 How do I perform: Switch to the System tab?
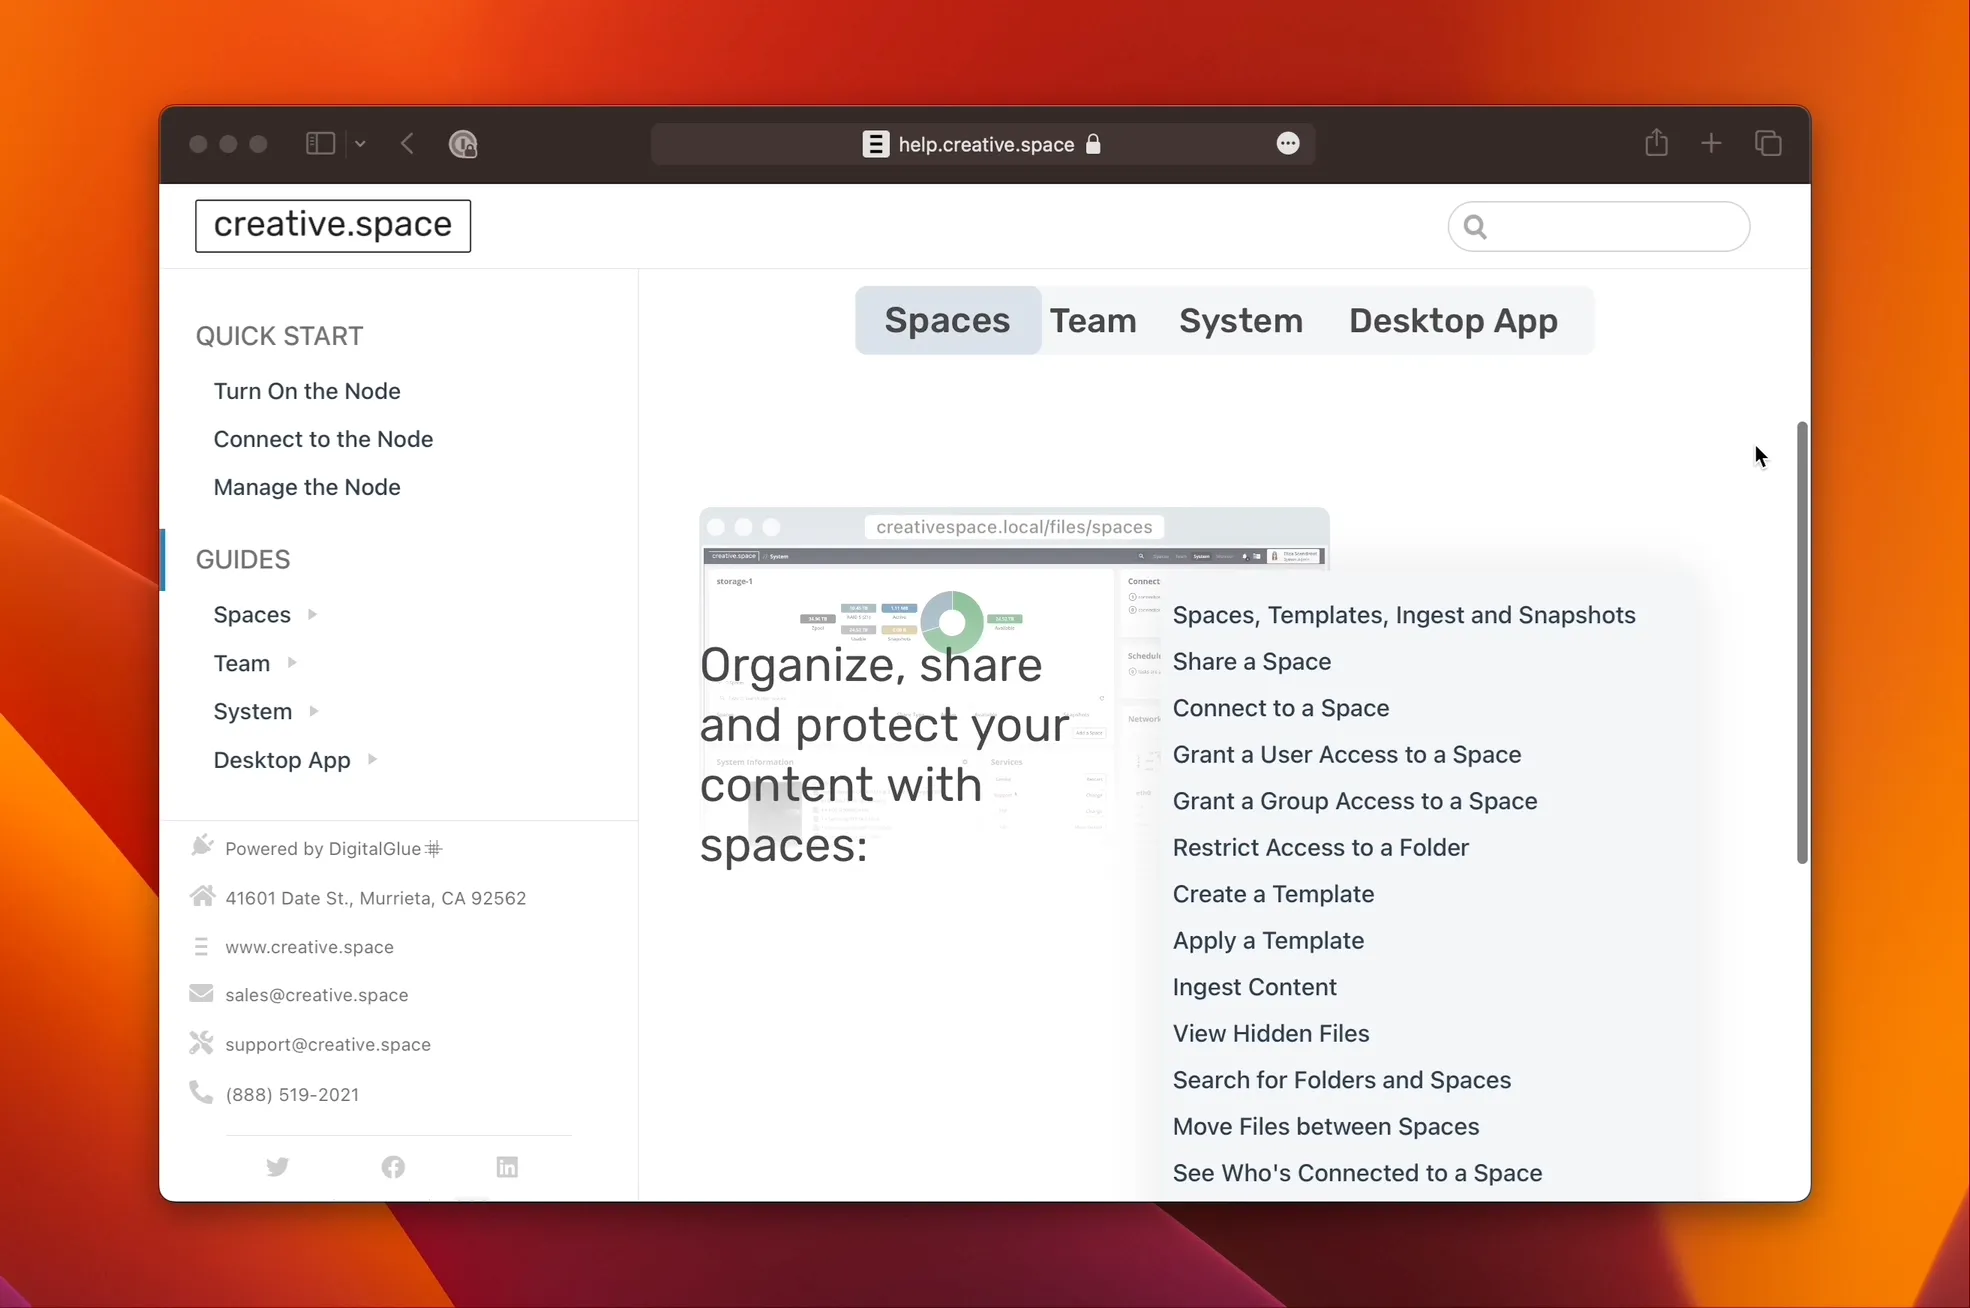(1240, 320)
